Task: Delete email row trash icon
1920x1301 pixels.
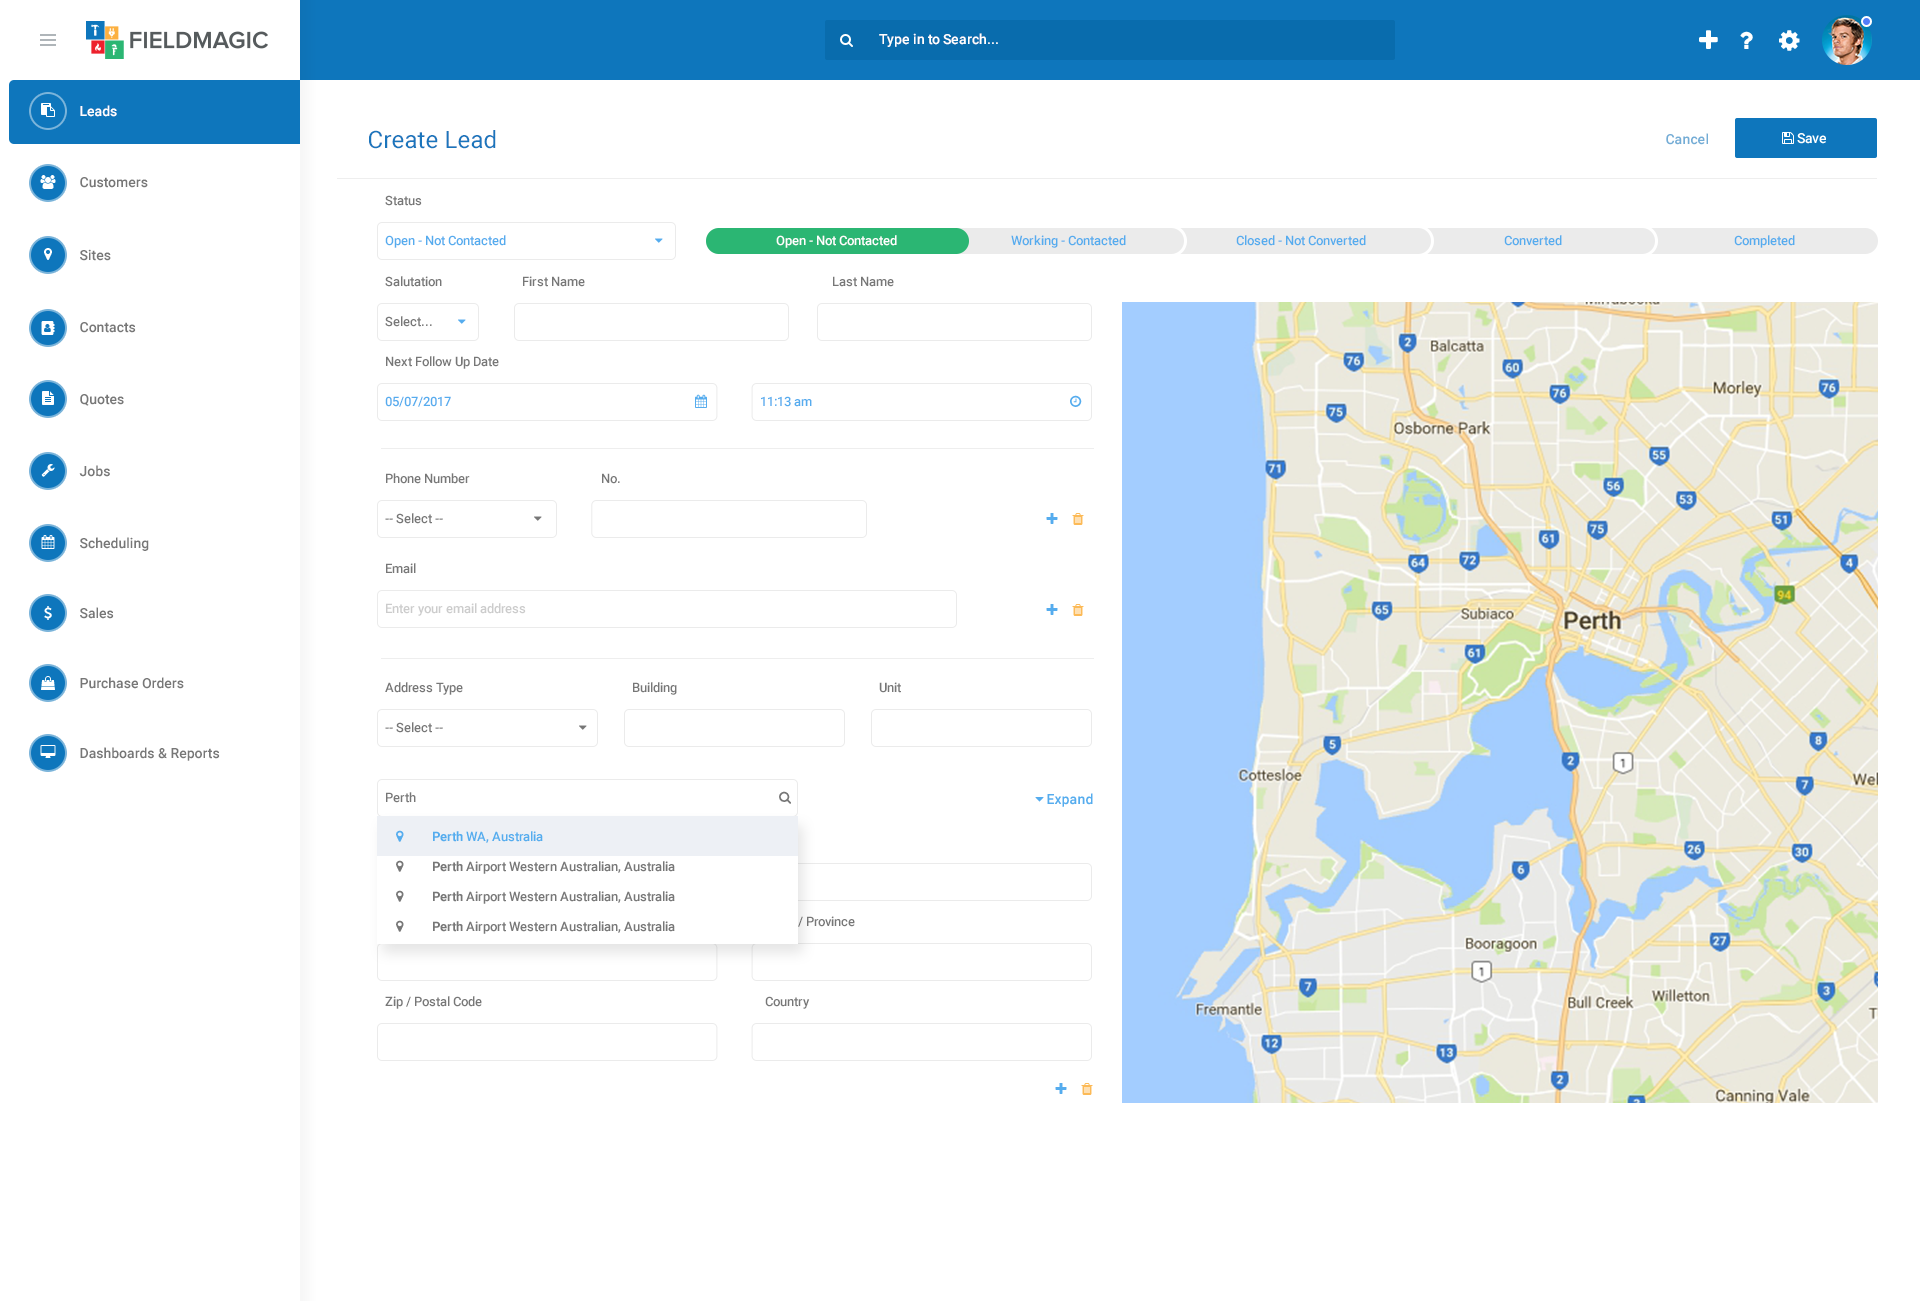Action: click(1078, 610)
